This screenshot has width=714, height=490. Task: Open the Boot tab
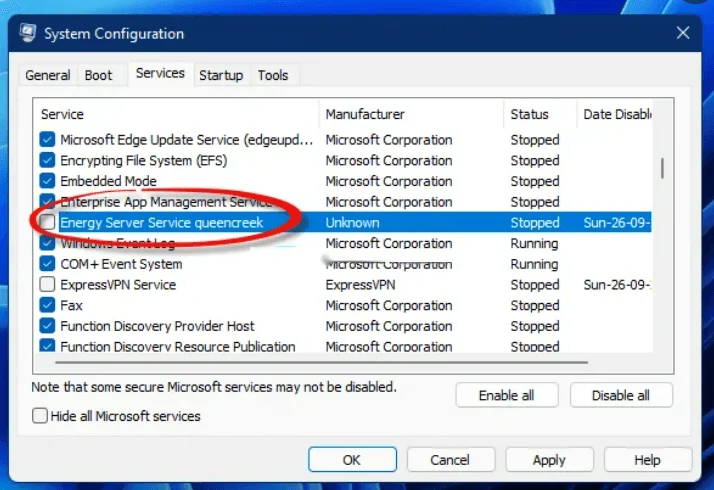tap(98, 75)
